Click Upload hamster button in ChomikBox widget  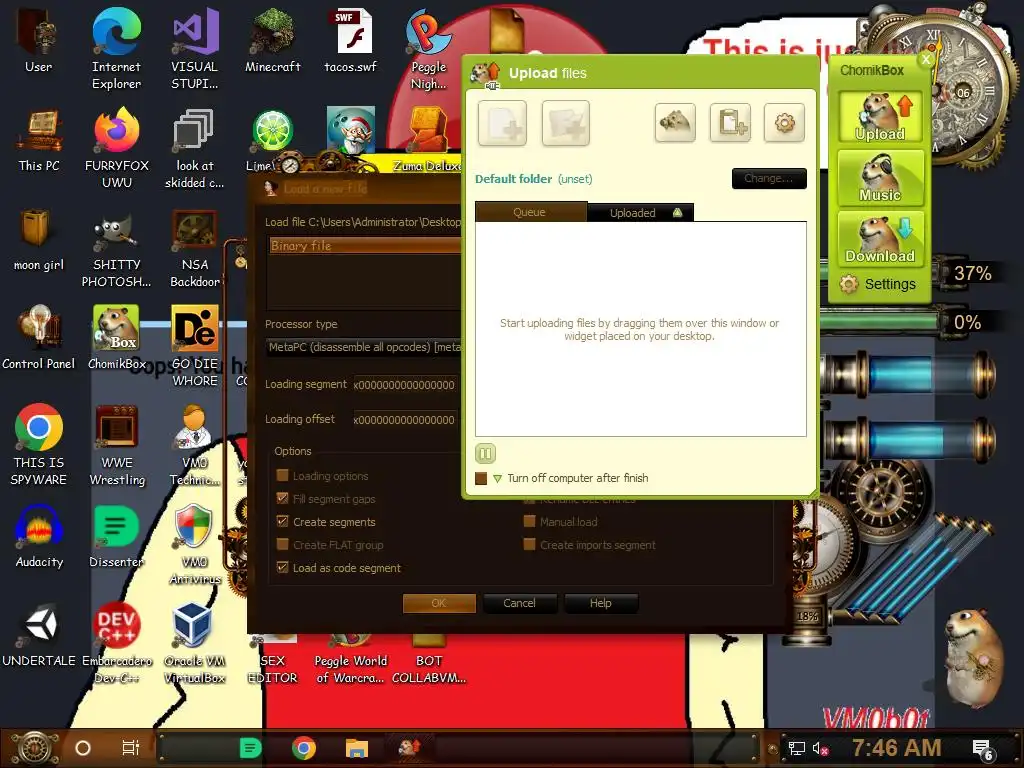(x=880, y=116)
